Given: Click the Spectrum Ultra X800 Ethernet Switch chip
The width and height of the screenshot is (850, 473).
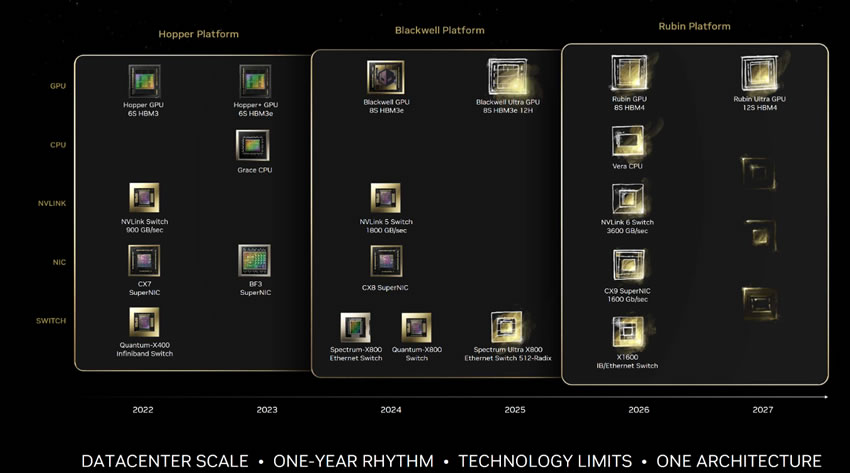Looking at the screenshot, I should [x=507, y=327].
